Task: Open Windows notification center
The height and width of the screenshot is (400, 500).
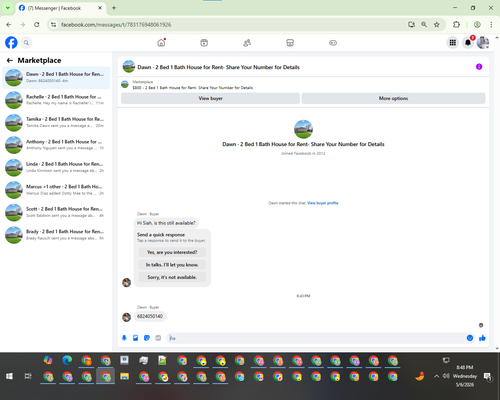Action: [488, 377]
